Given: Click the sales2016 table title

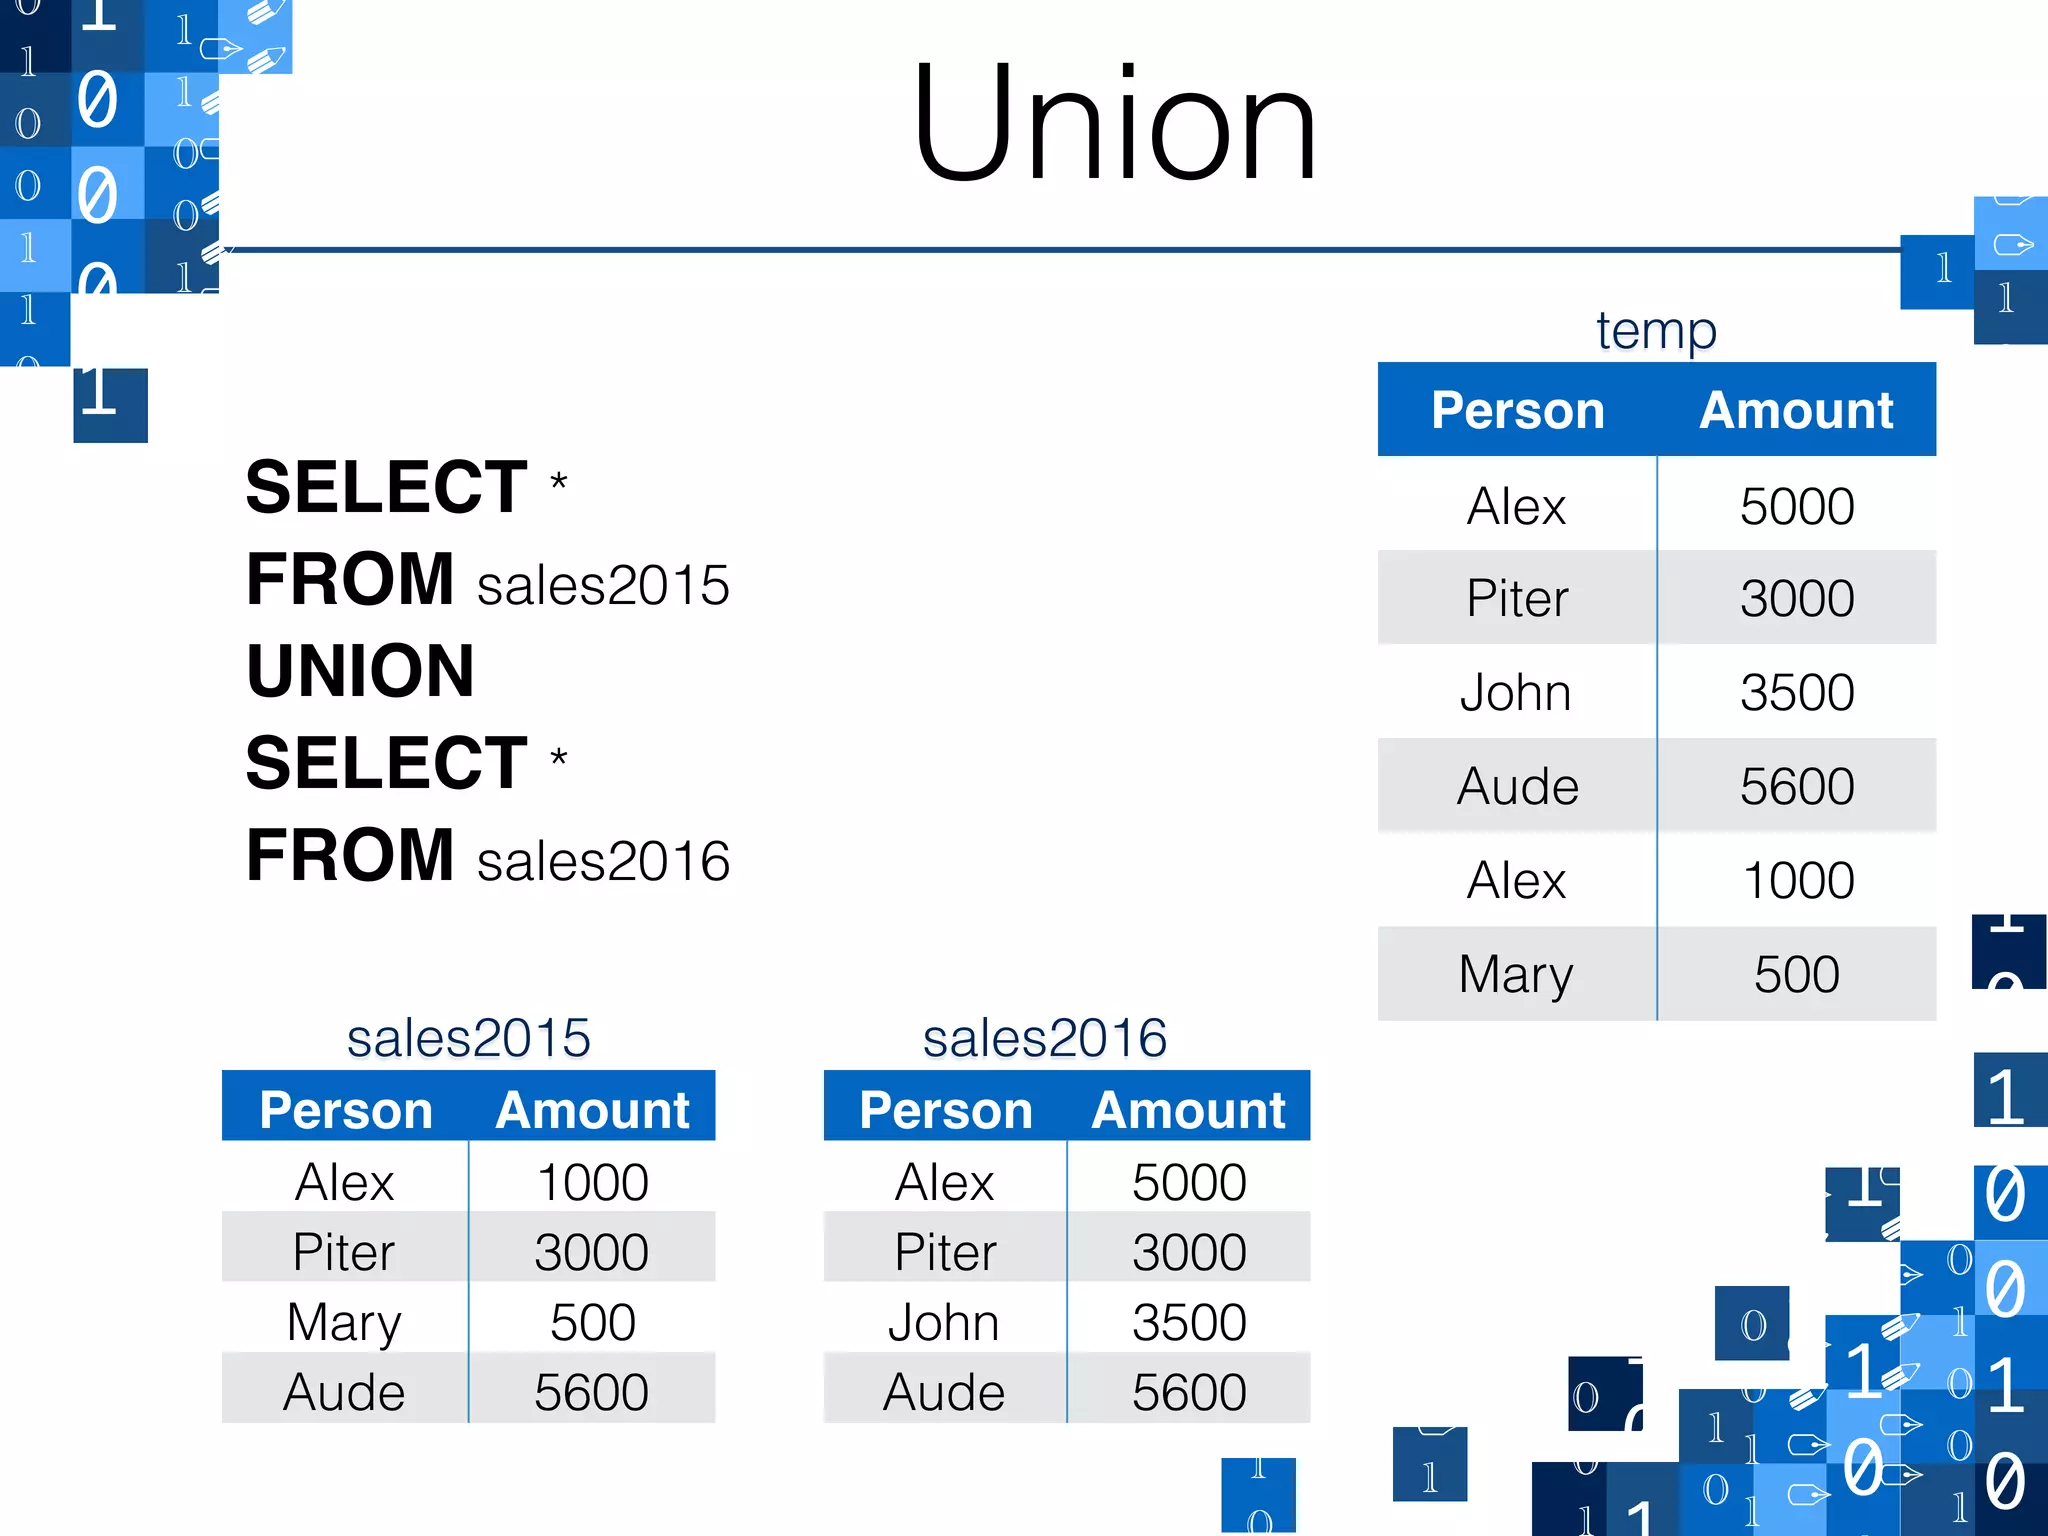Looking at the screenshot, I should tap(1045, 1038).
